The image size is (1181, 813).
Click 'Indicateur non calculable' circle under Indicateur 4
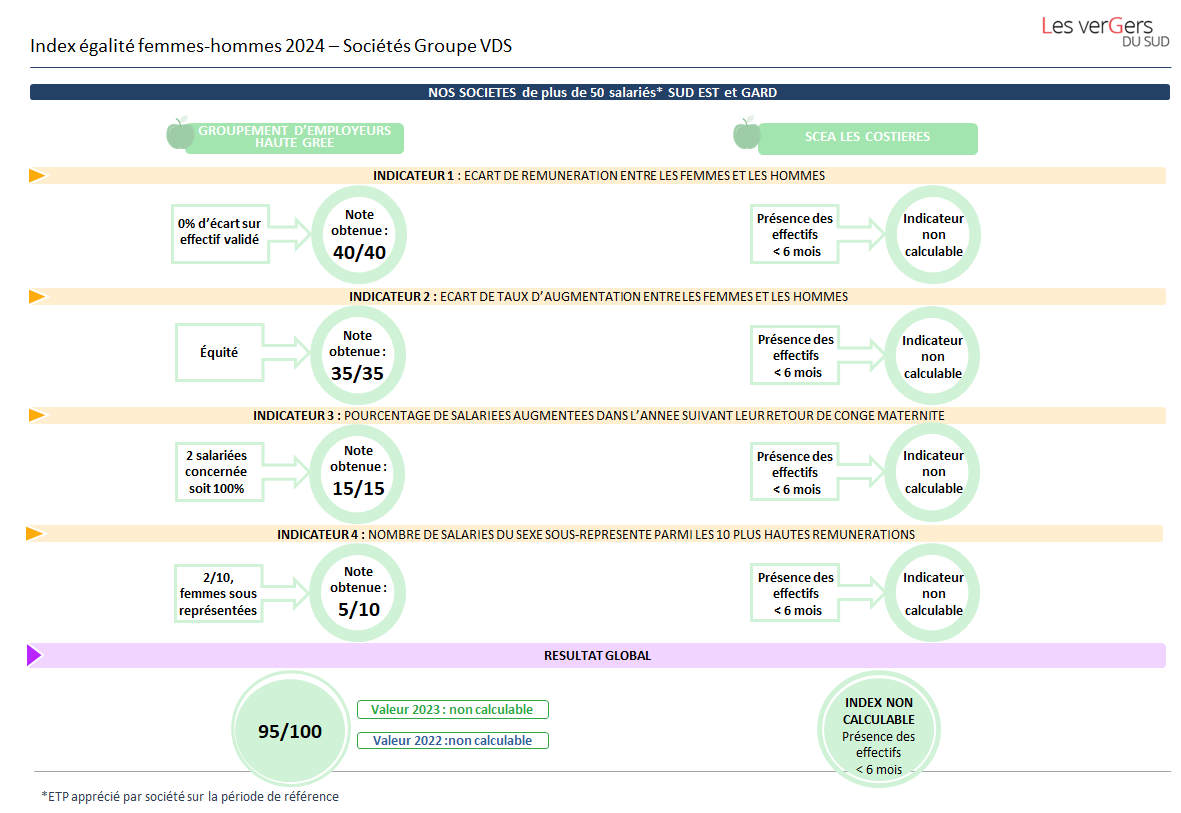coord(932,594)
